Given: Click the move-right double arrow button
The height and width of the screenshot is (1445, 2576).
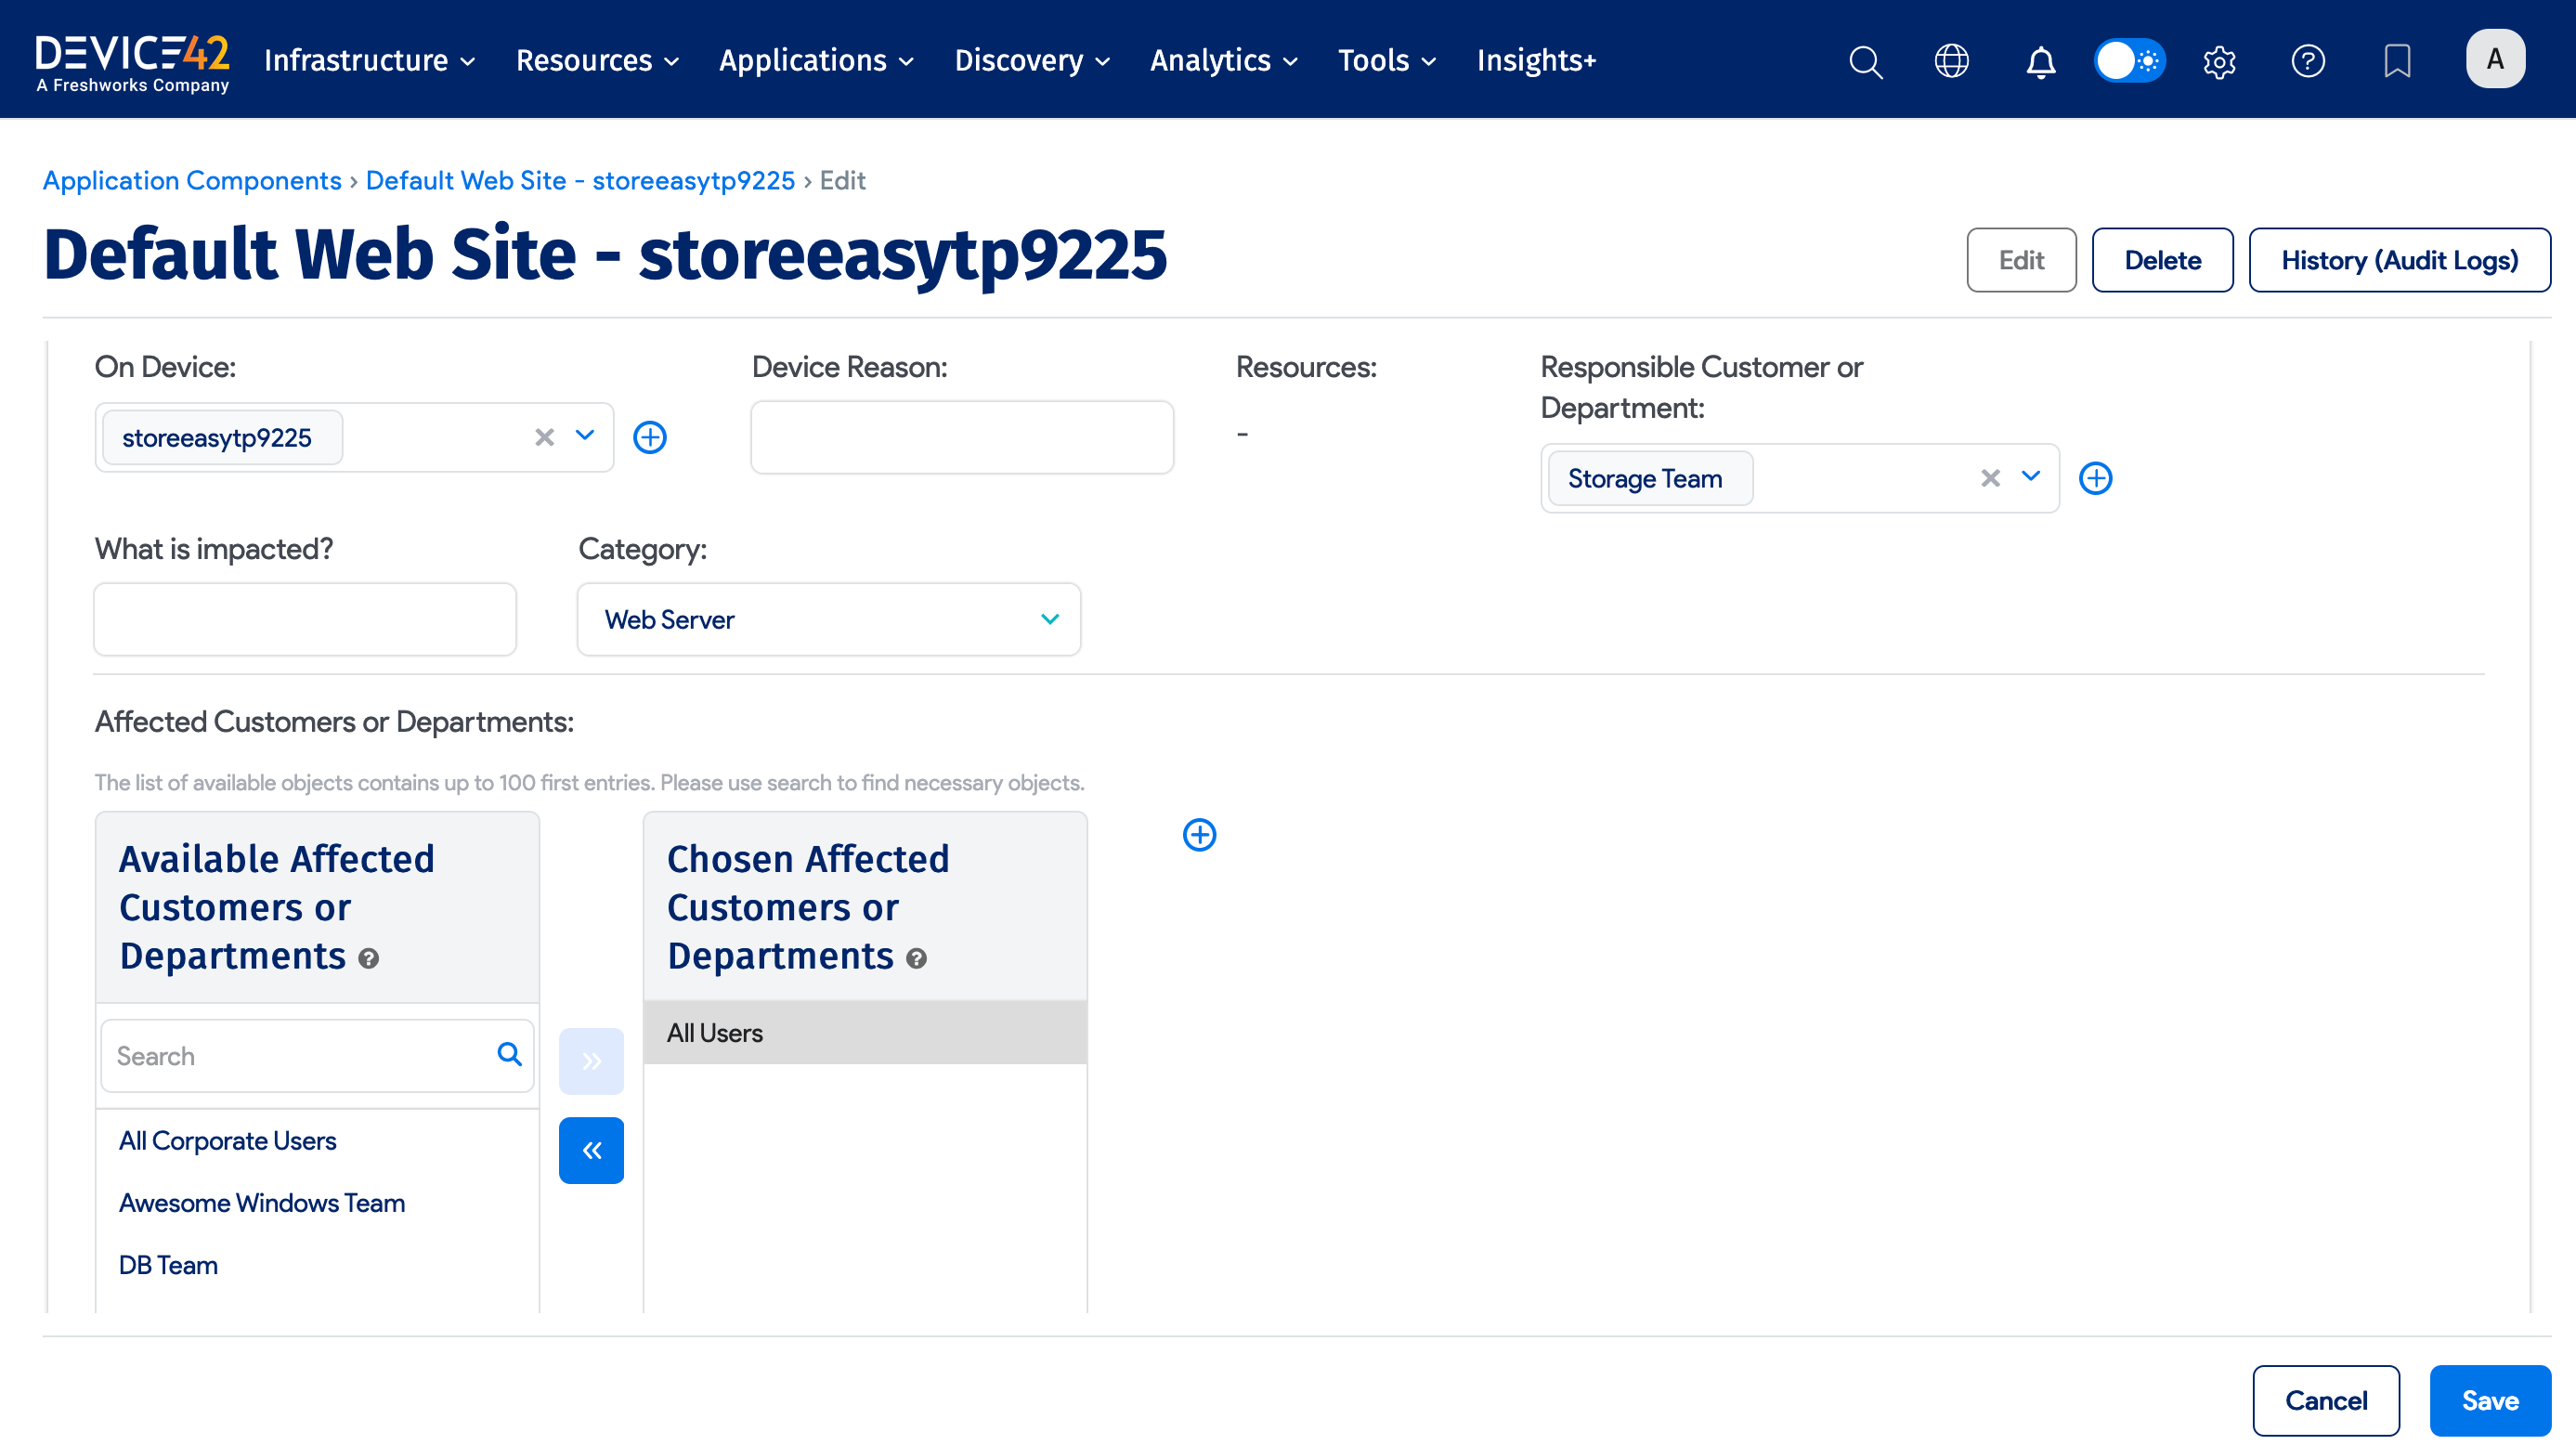Looking at the screenshot, I should [x=591, y=1060].
